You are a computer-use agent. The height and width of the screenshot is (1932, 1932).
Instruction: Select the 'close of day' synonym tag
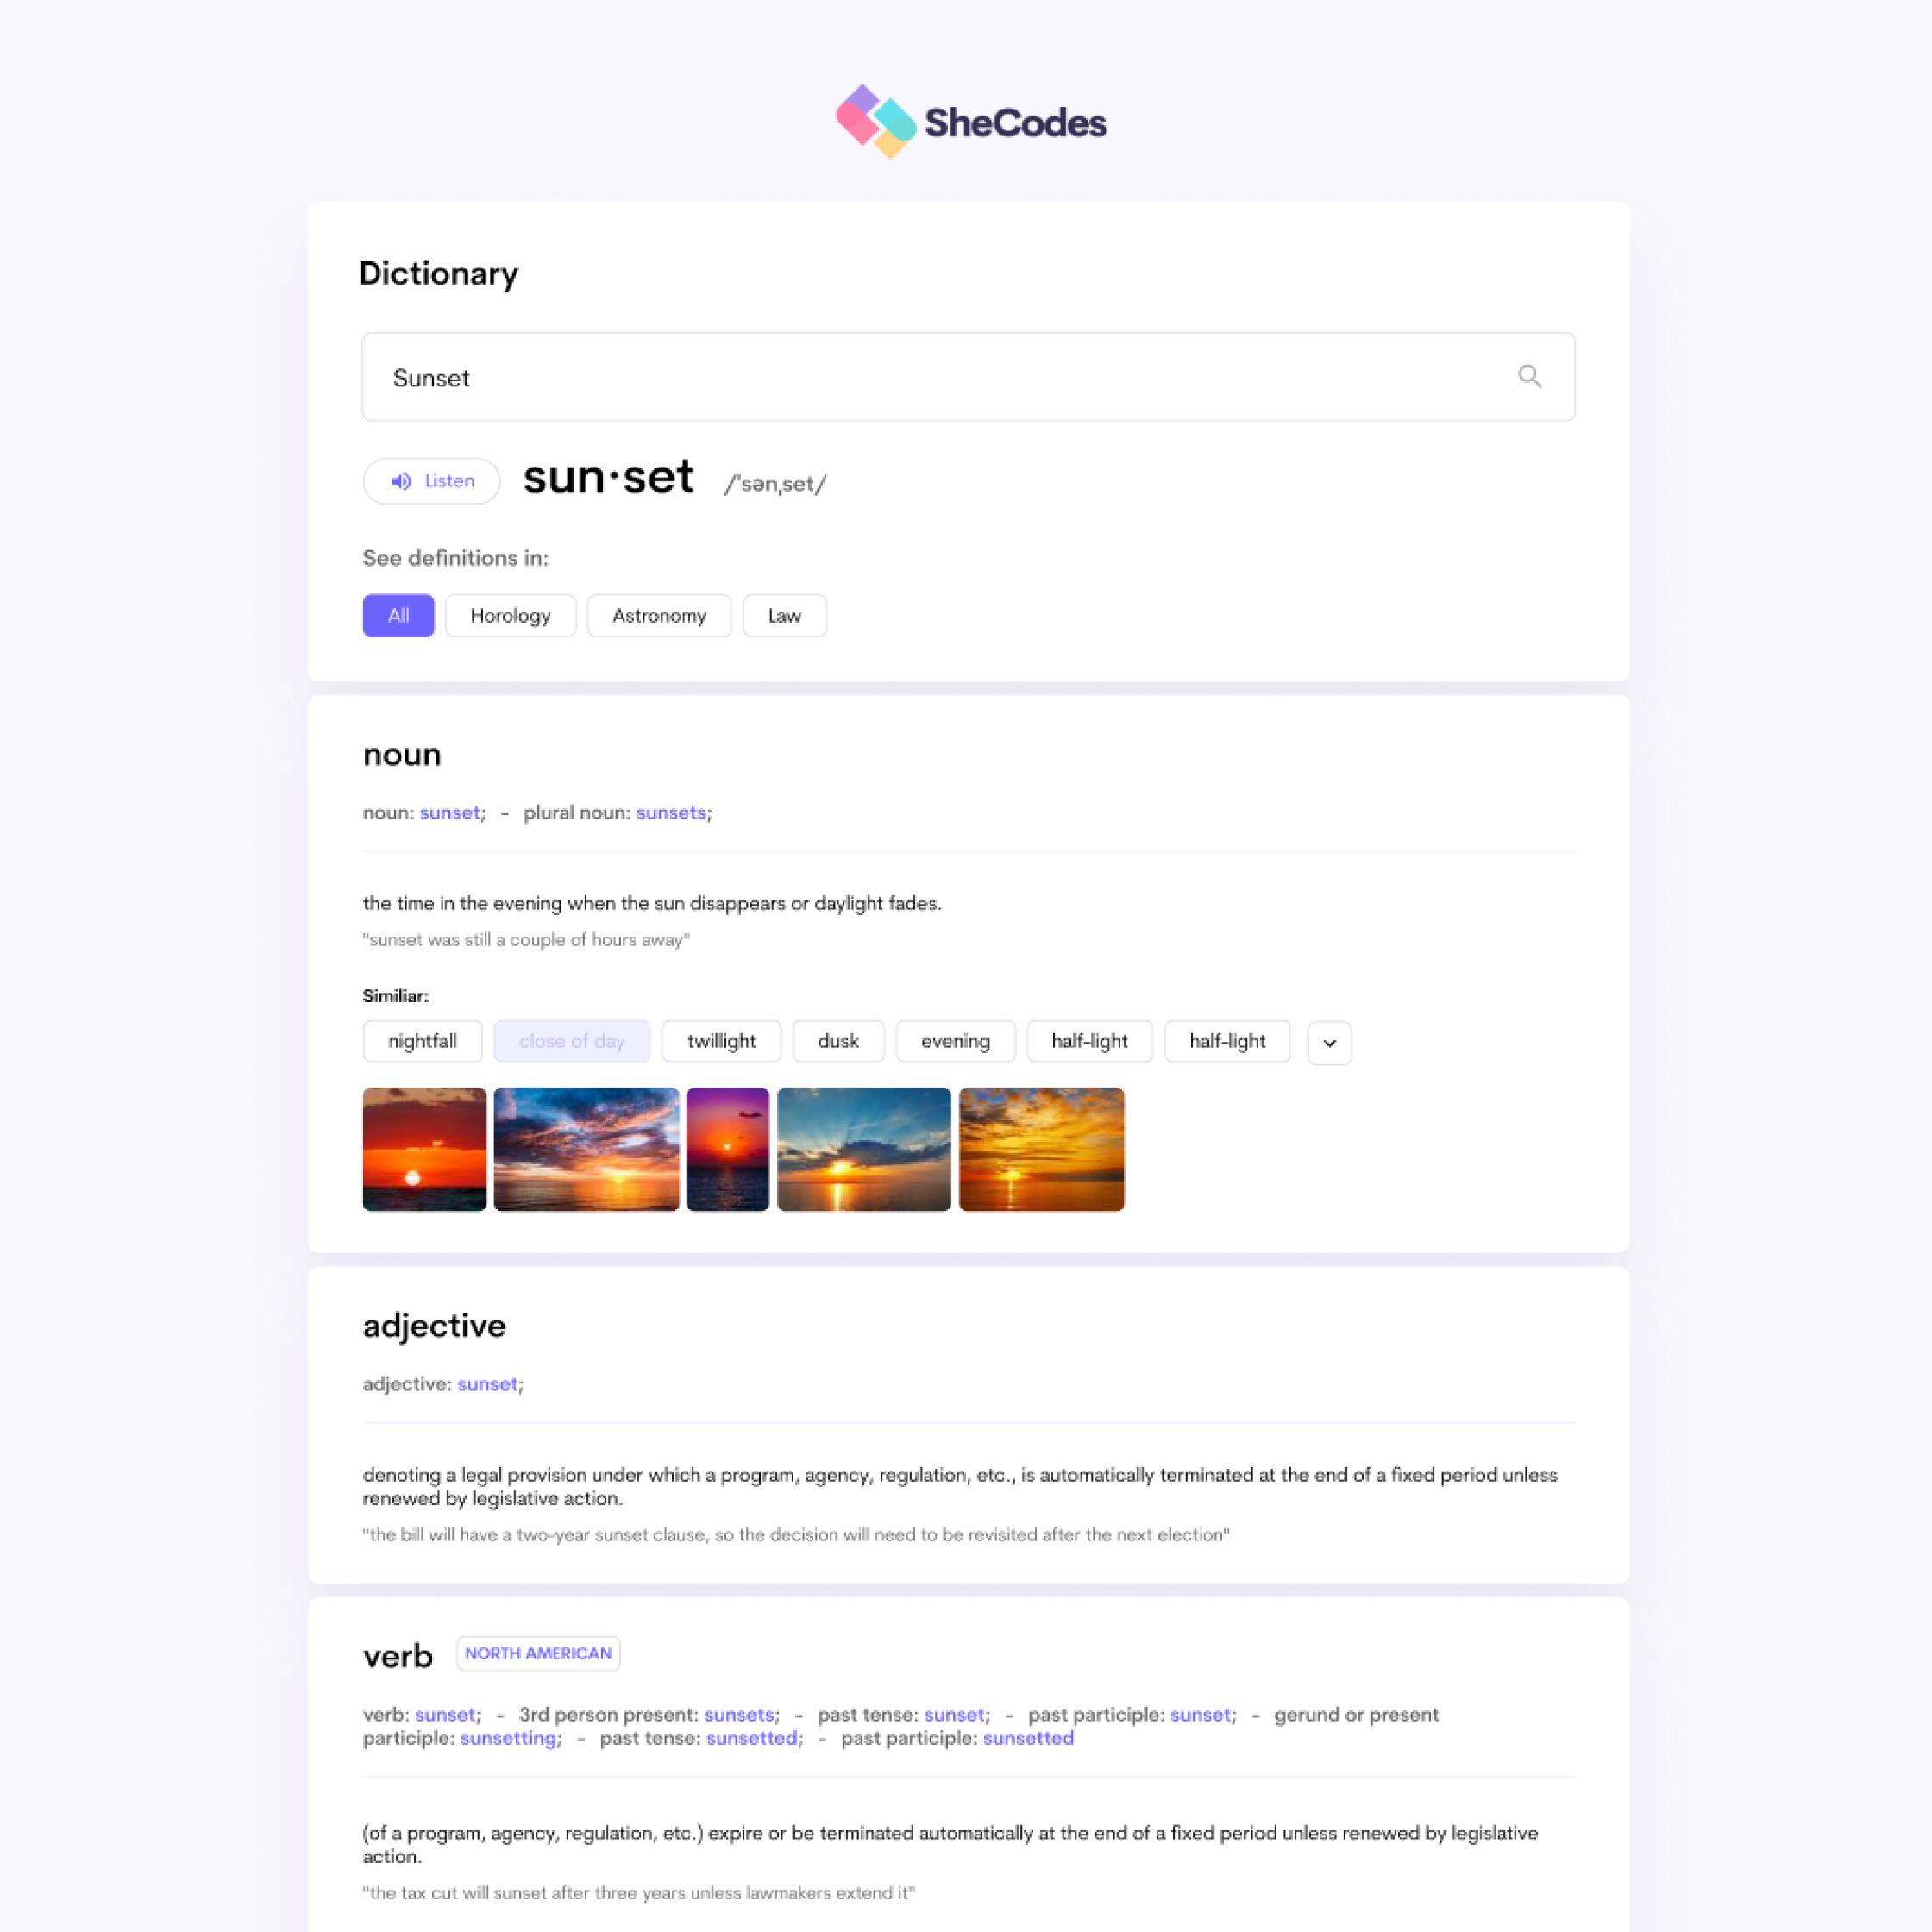click(x=572, y=1040)
